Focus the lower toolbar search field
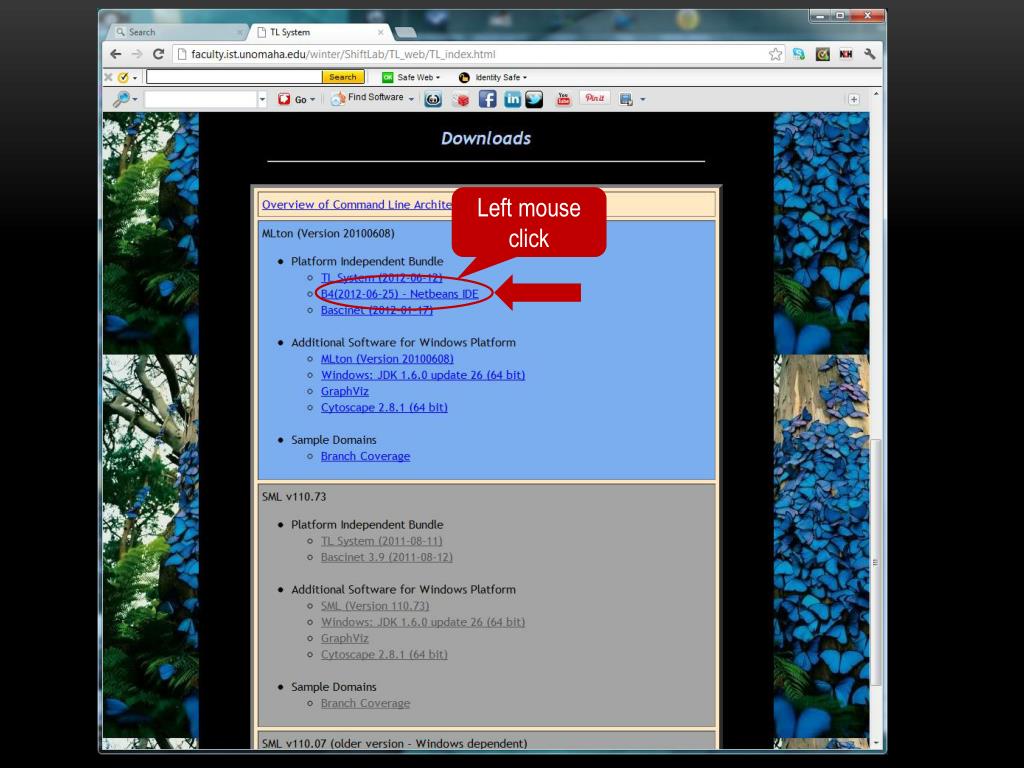Screen dimensions: 1024x768 pyautogui.click(x=201, y=99)
